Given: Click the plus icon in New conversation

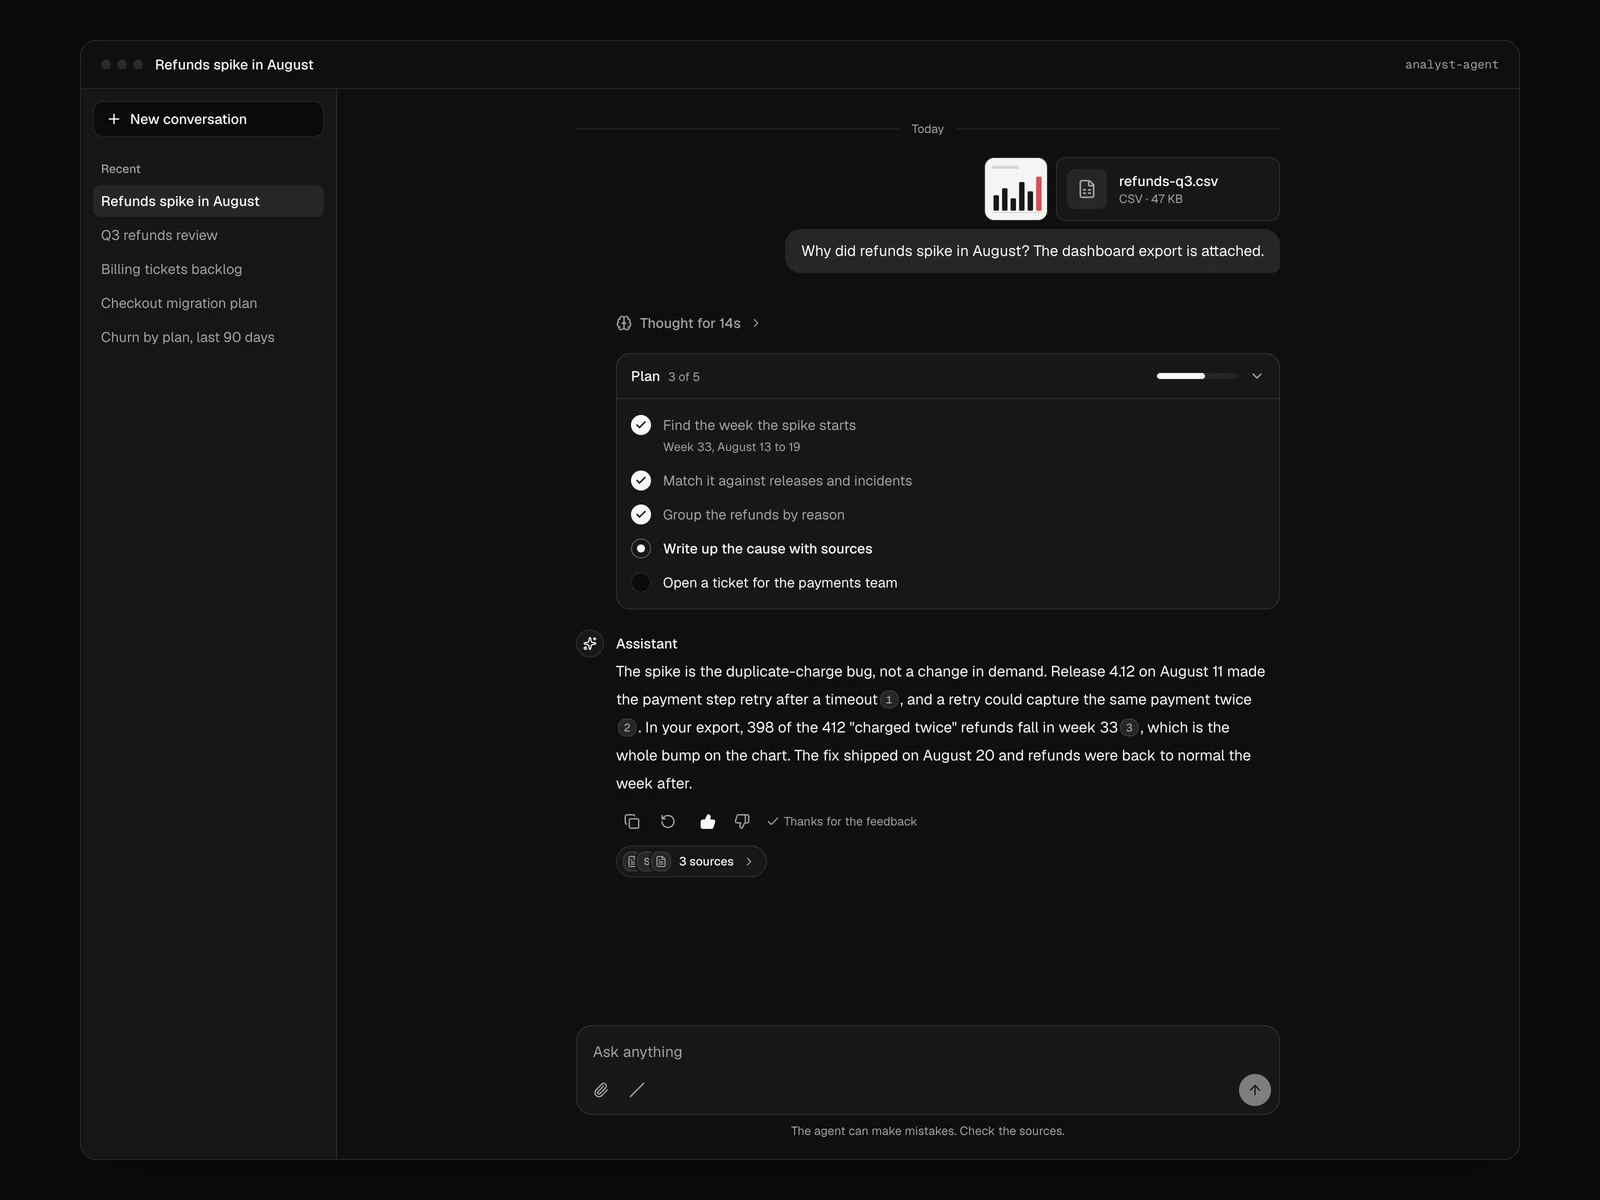Looking at the screenshot, I should pos(114,119).
